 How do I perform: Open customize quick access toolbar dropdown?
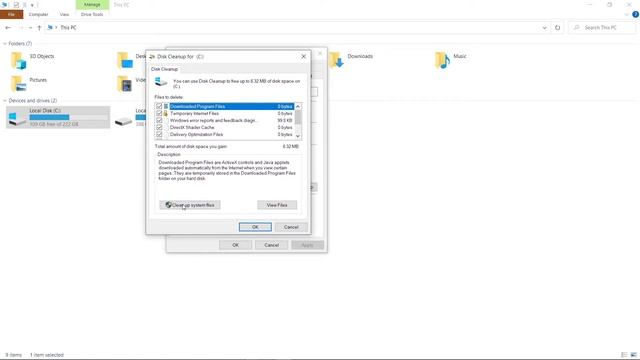[x=32, y=5]
